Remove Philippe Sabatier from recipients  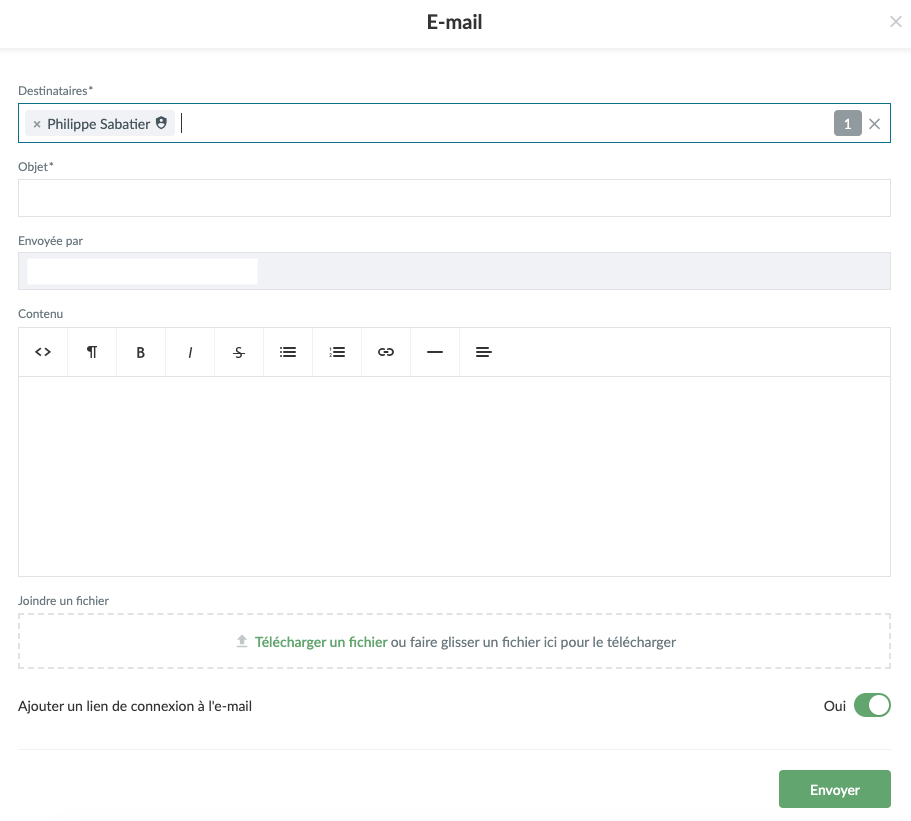(x=37, y=124)
